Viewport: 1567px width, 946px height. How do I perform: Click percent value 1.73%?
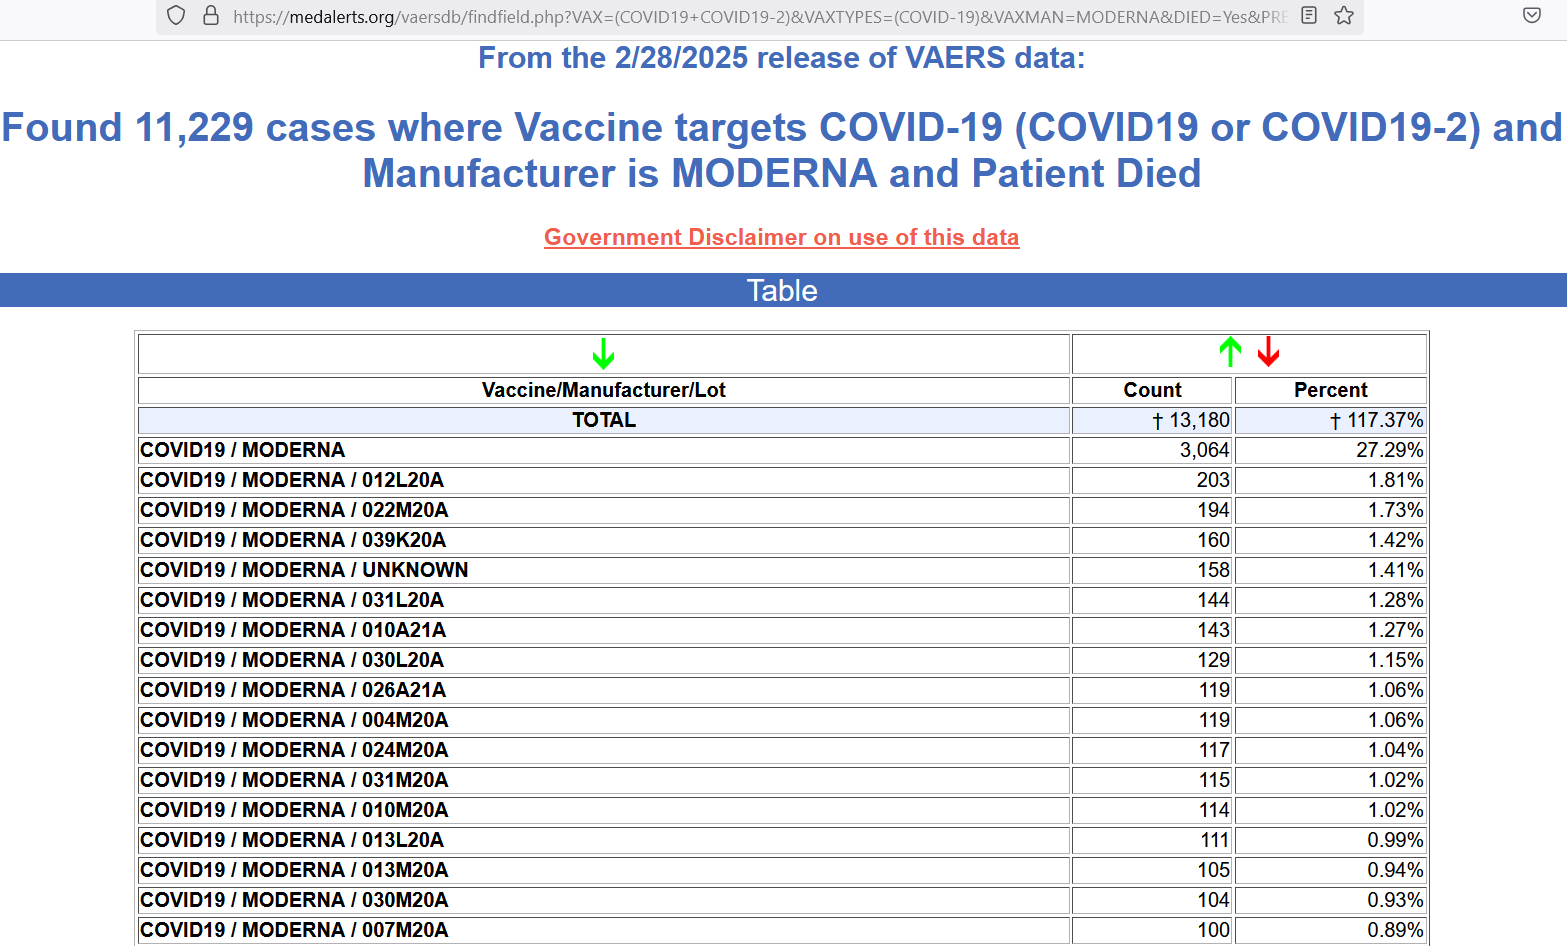[x=1395, y=510]
